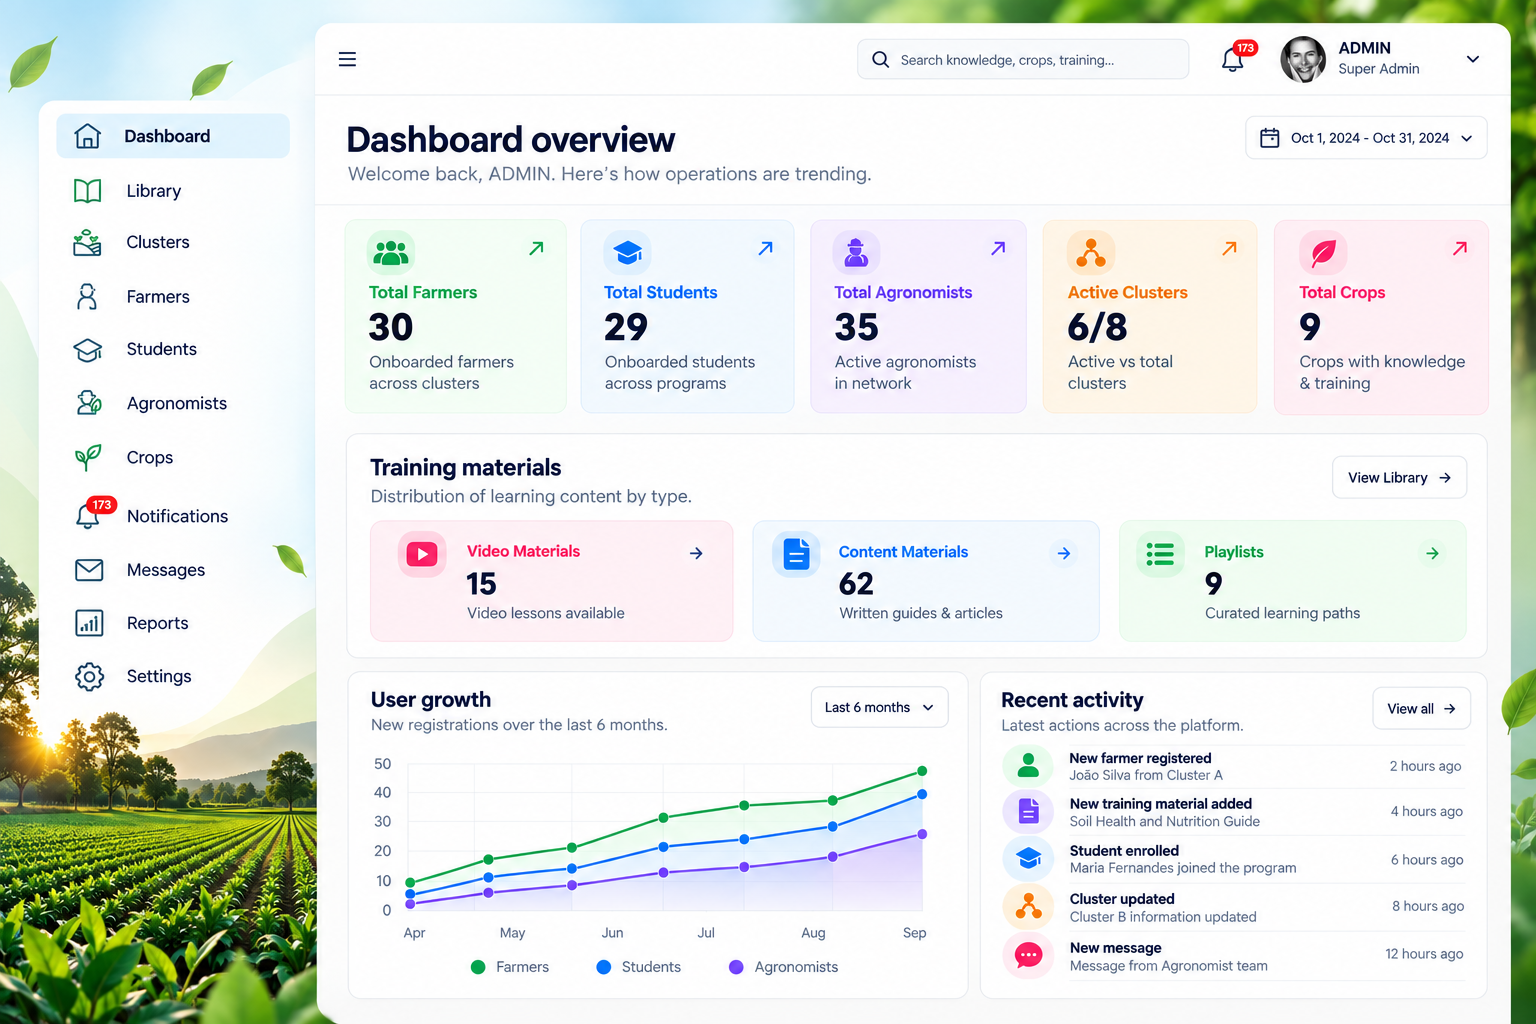Open the Content Materials title link
The width and height of the screenshot is (1536, 1024).
[903, 552]
